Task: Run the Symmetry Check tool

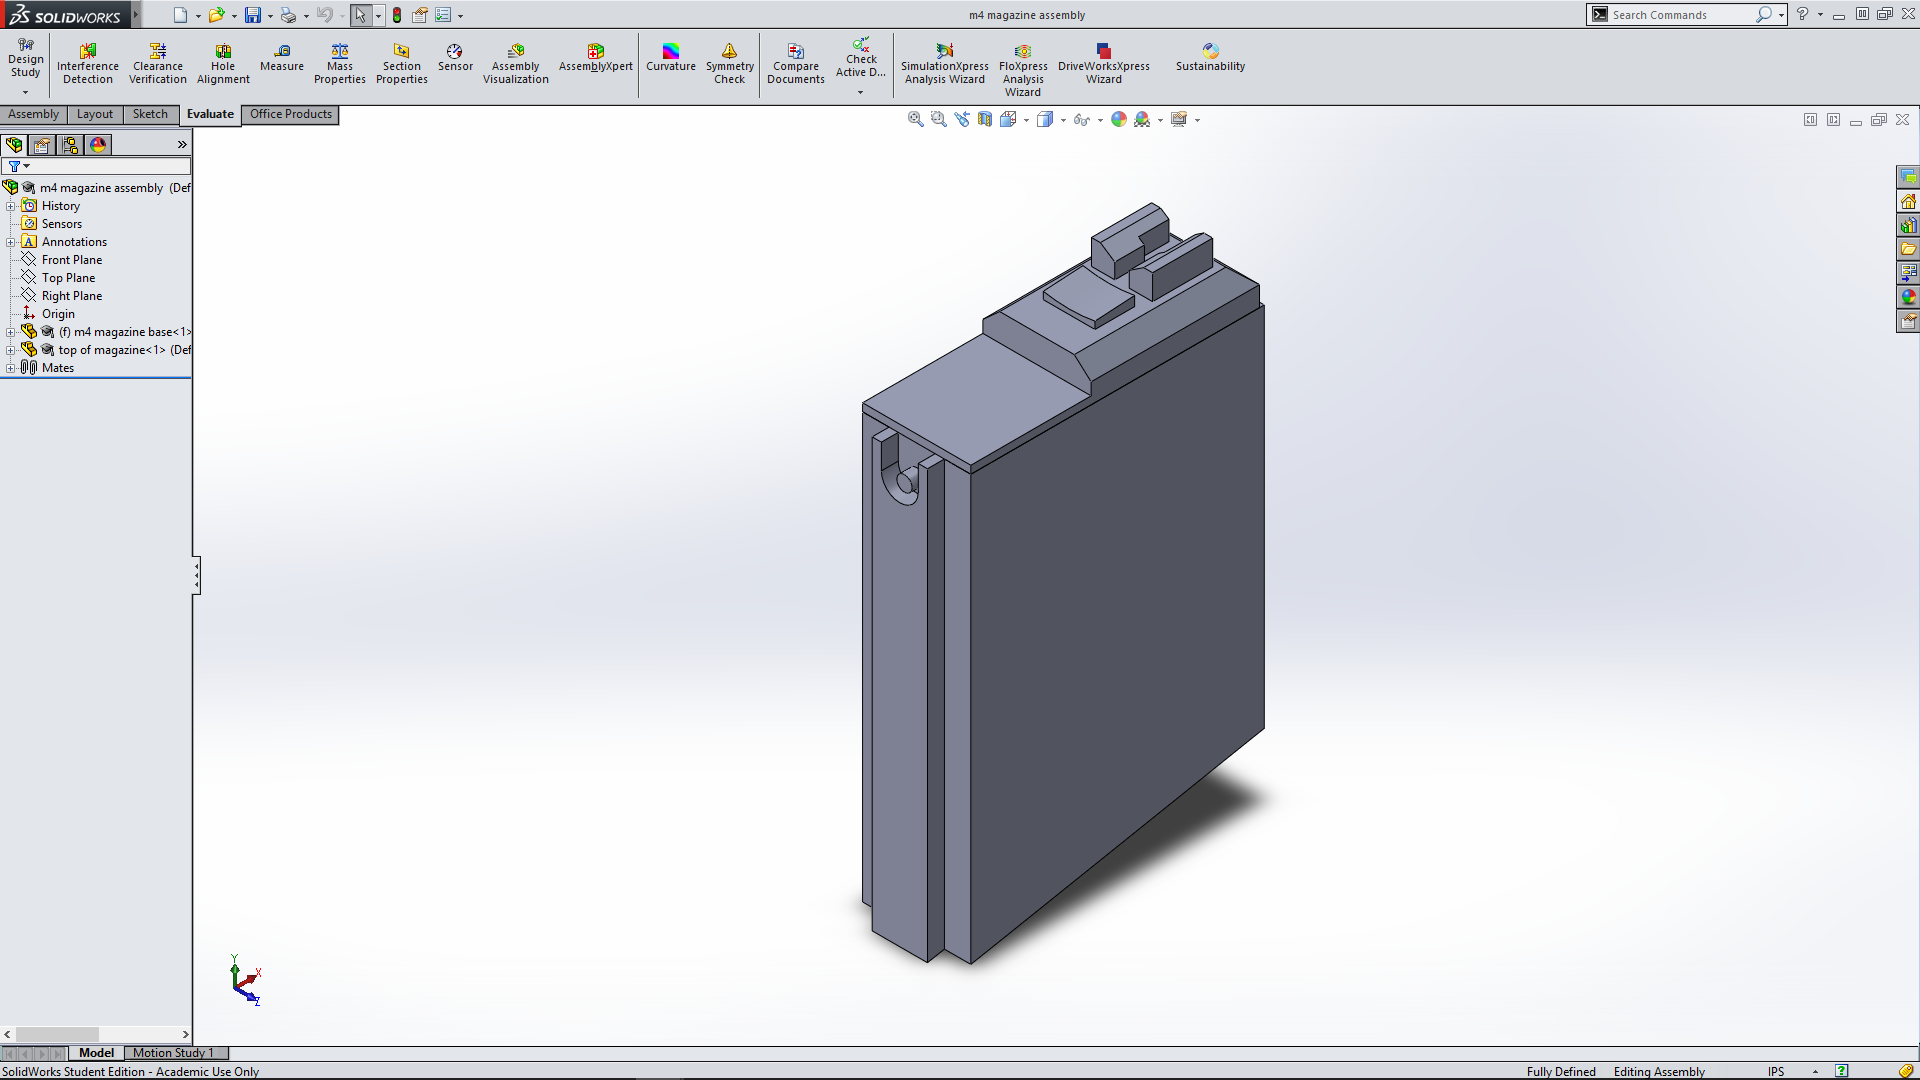Action: (x=729, y=63)
